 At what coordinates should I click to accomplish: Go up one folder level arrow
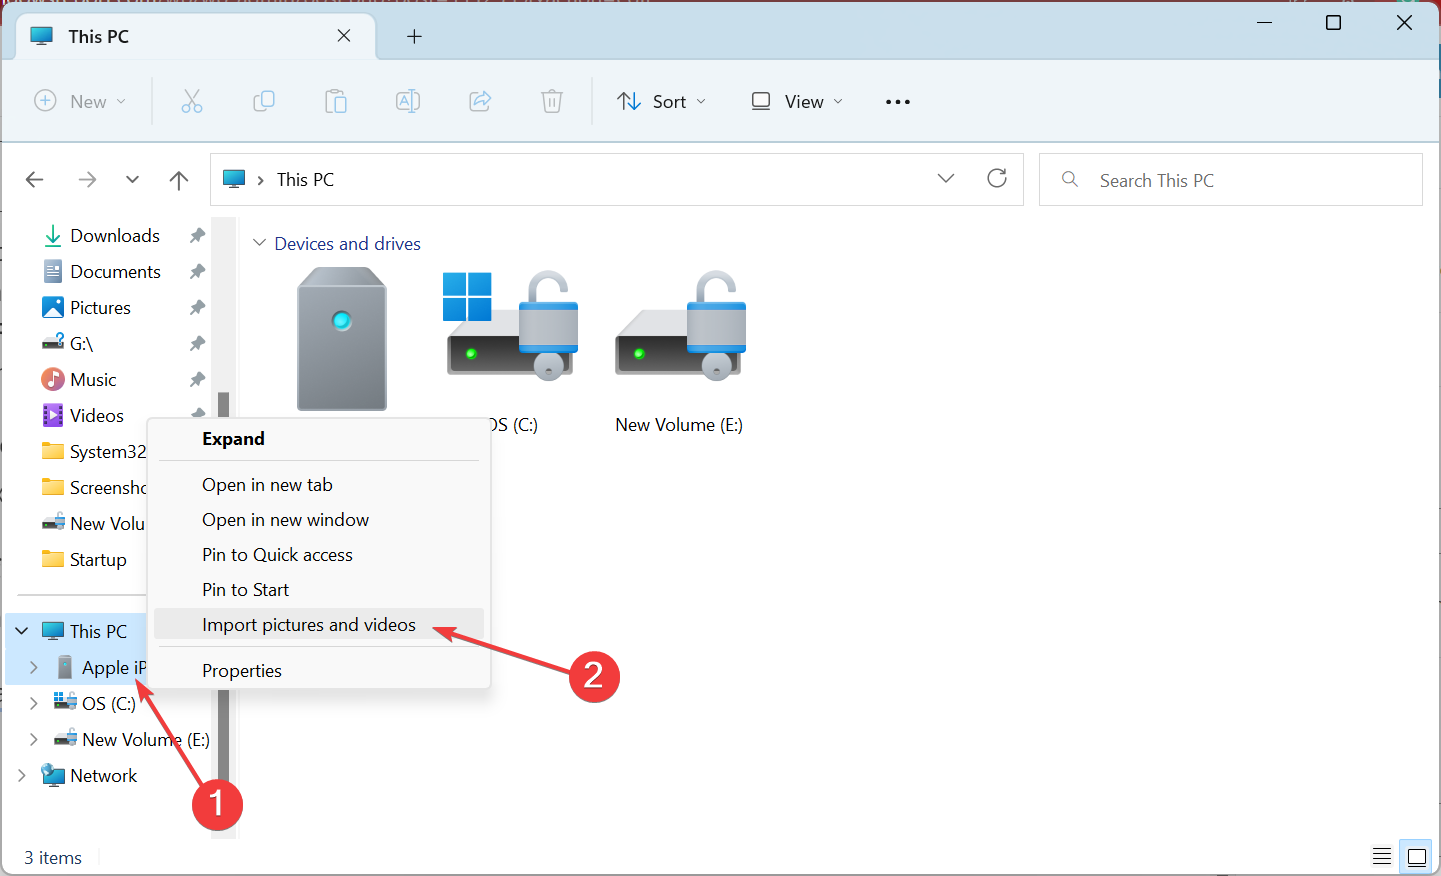pyautogui.click(x=179, y=180)
